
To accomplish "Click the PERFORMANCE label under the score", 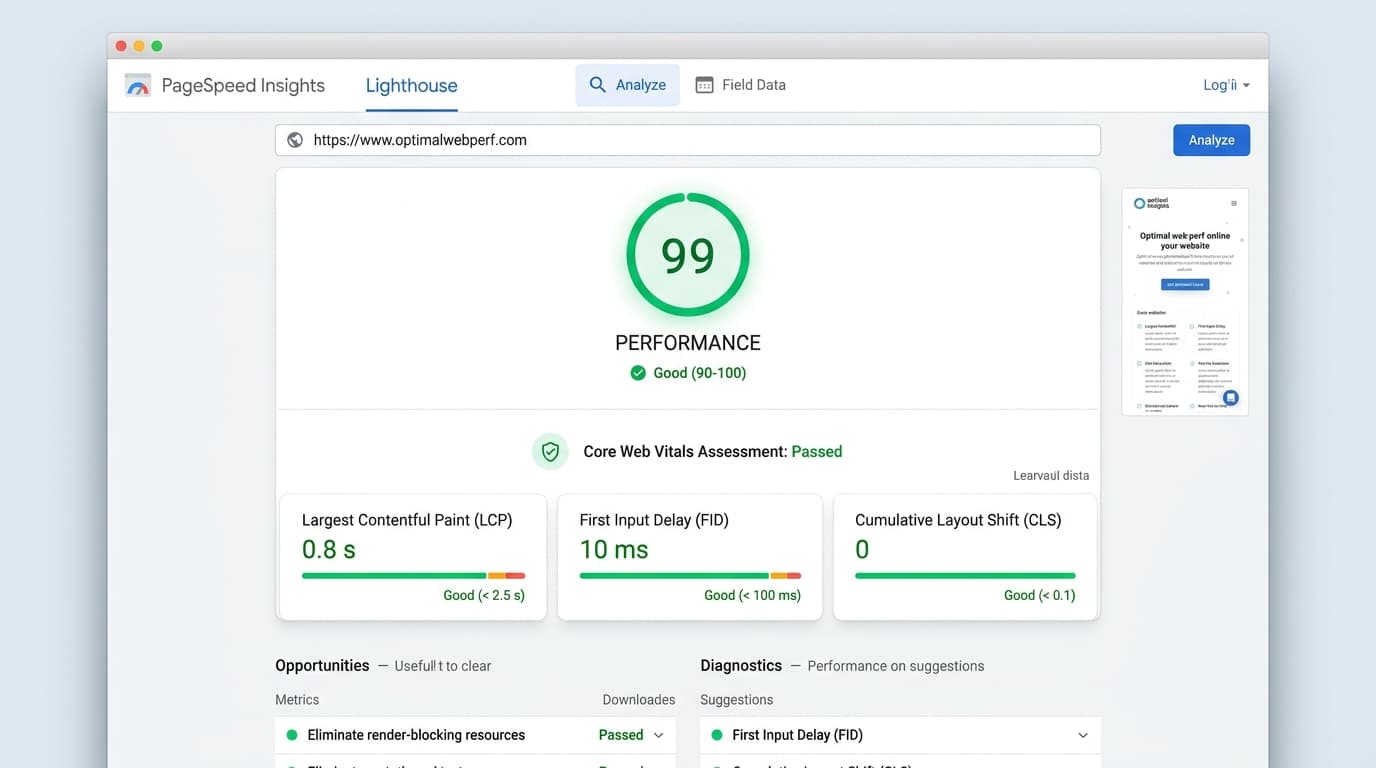I will point(688,343).
